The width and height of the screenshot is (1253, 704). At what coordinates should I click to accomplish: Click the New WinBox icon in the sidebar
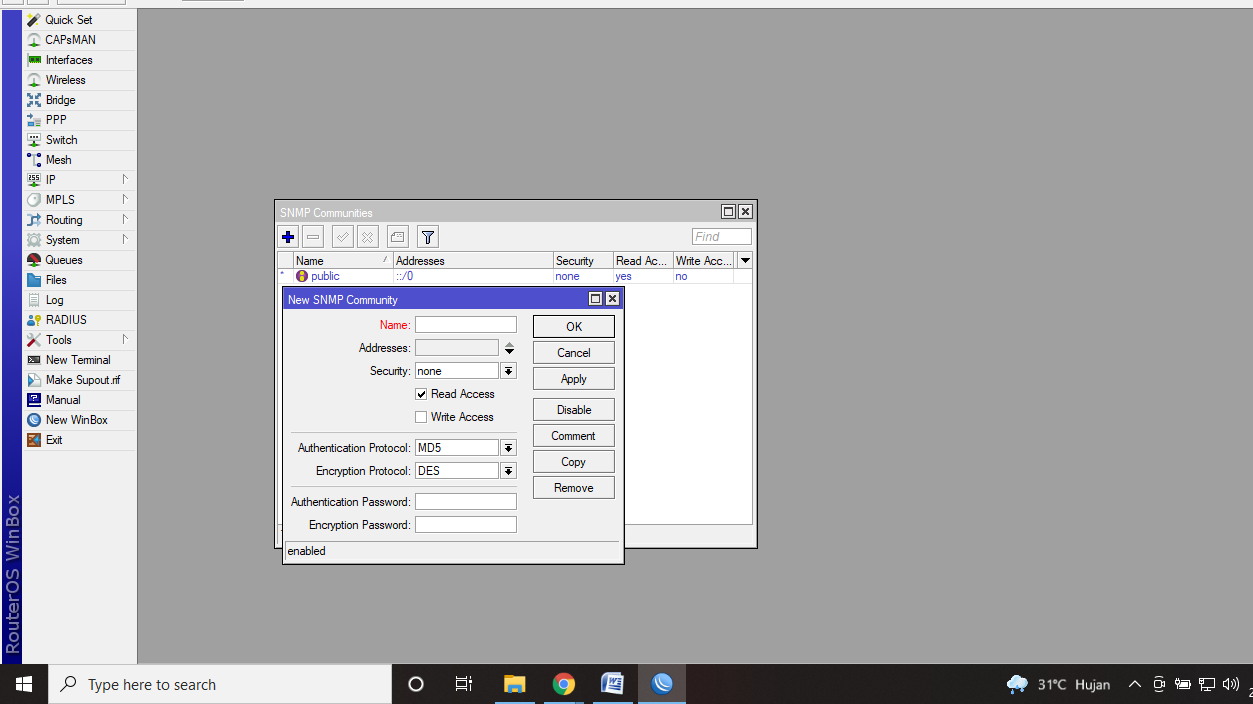click(35, 420)
